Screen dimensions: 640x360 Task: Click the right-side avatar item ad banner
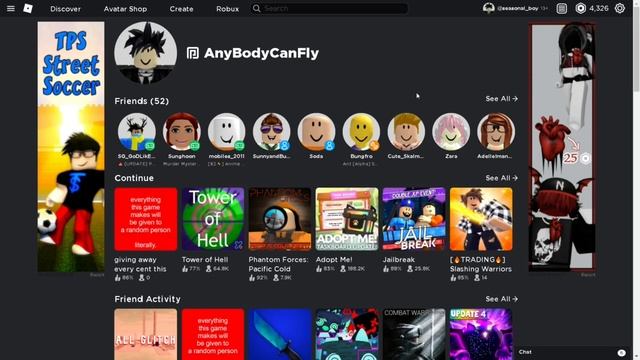click(x=562, y=147)
